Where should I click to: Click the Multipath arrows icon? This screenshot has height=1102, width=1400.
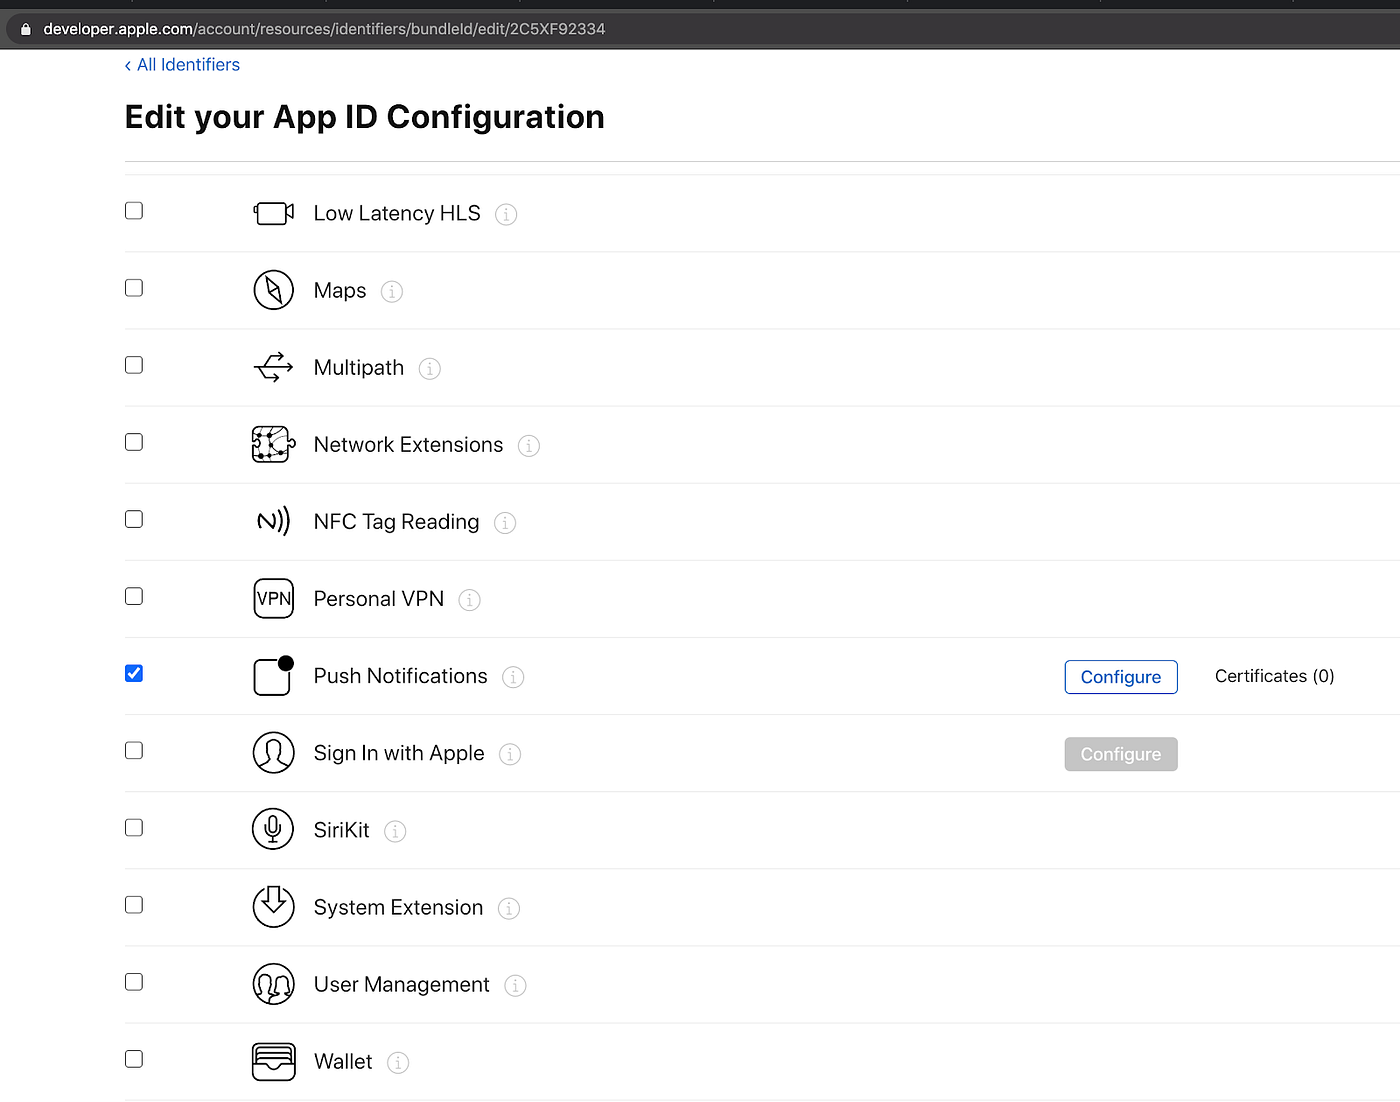[x=273, y=367]
